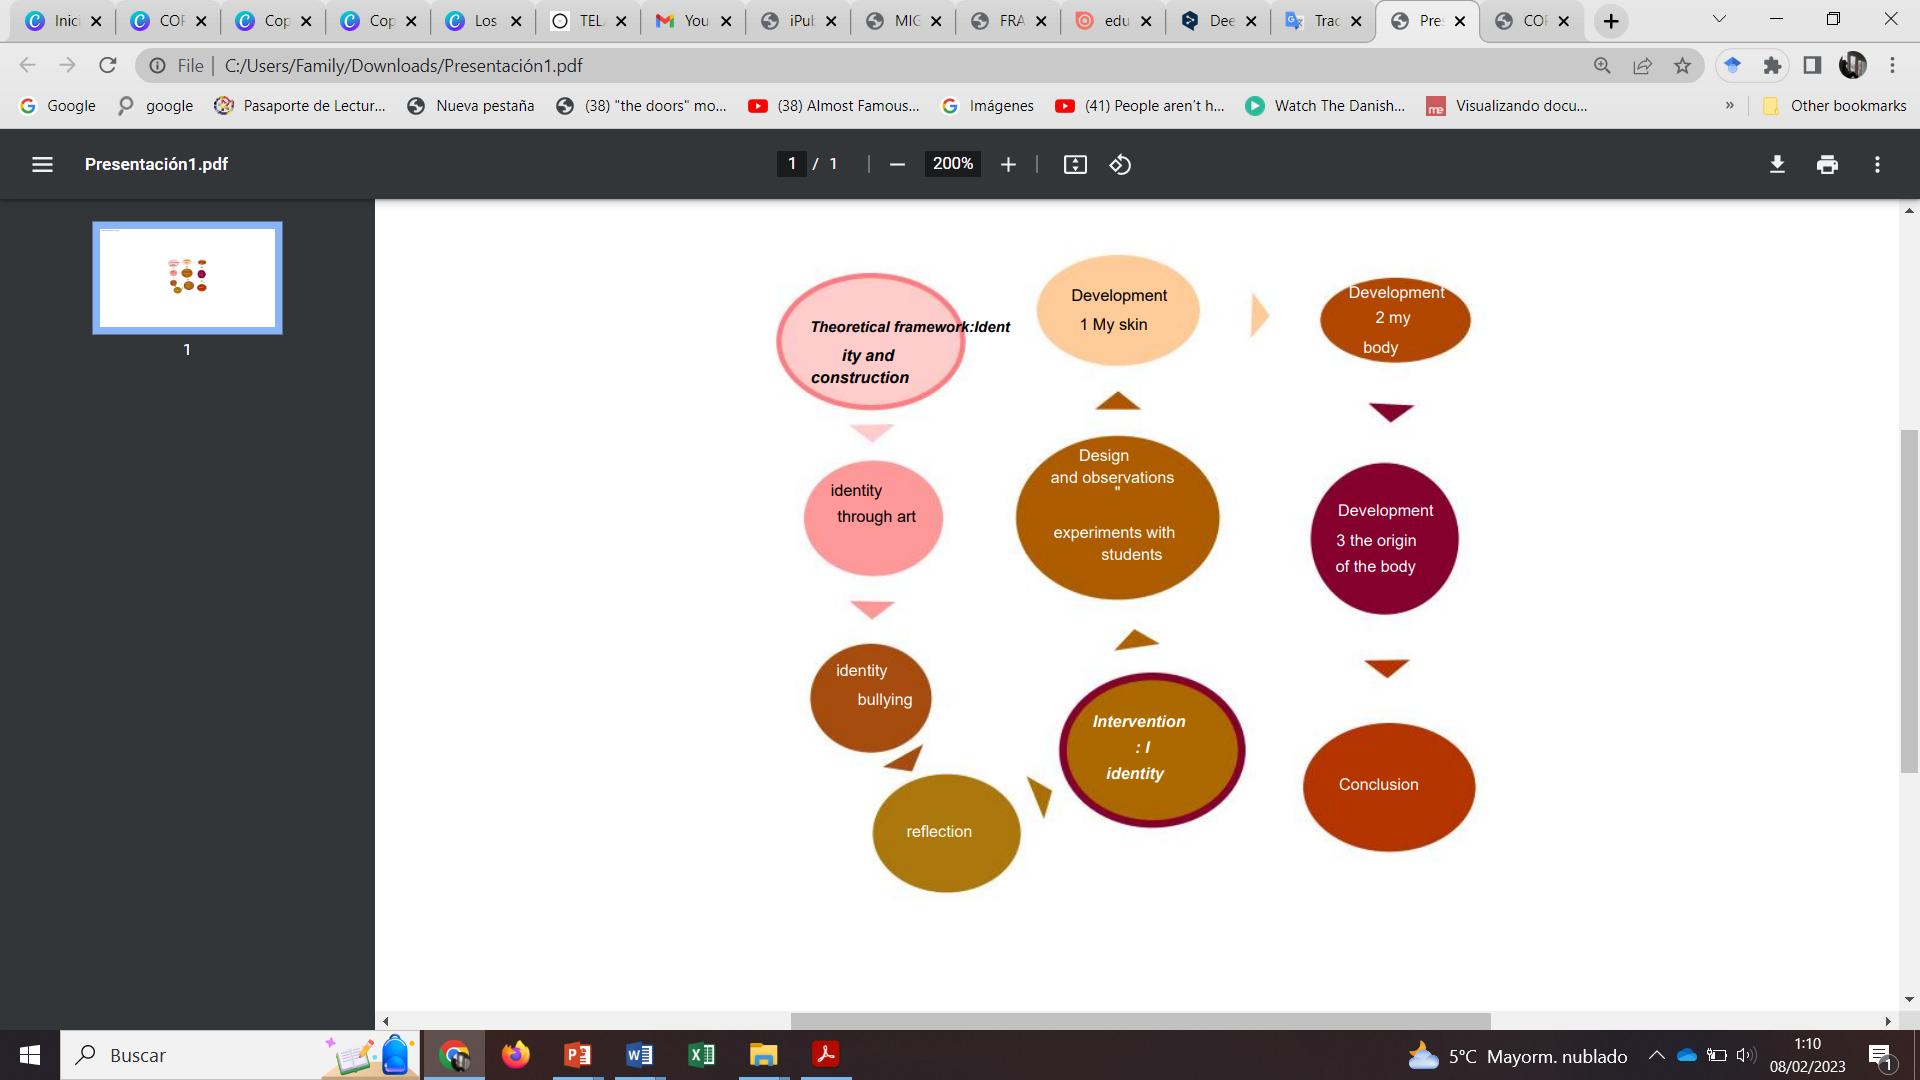Click the zoom percentage field showing 200%
Screen dimensions: 1920x1080
(x=952, y=164)
